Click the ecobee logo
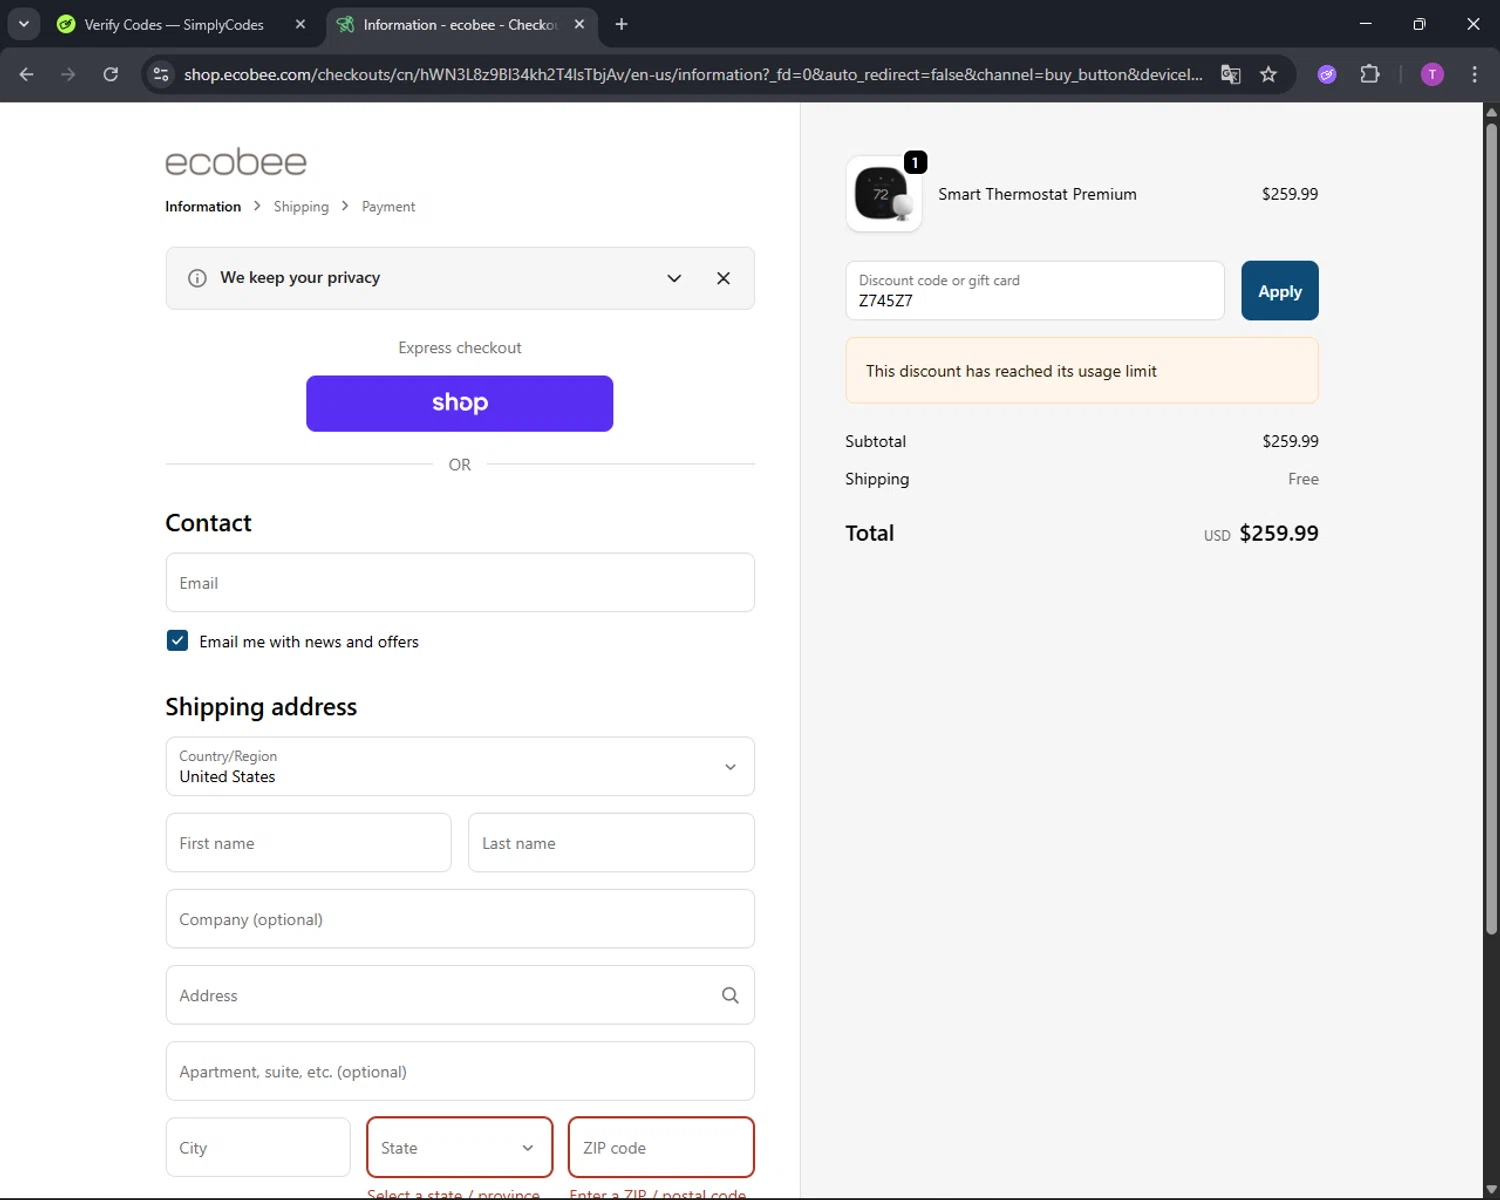The width and height of the screenshot is (1500, 1200). click(x=236, y=162)
